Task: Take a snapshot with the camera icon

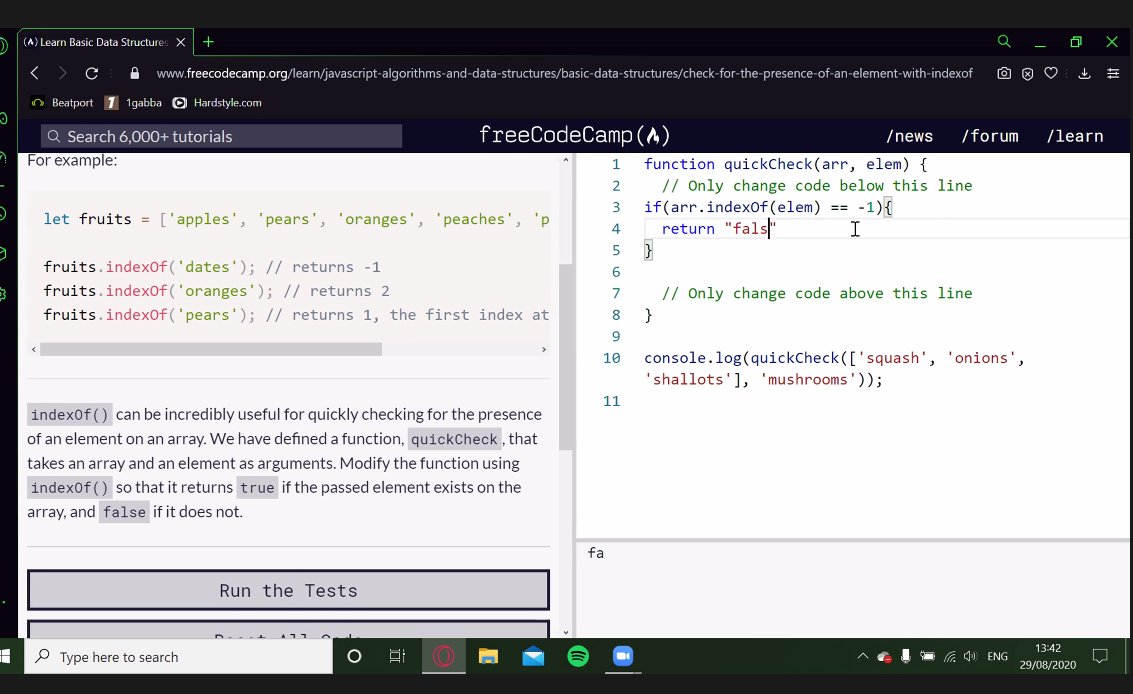Action: point(1004,73)
